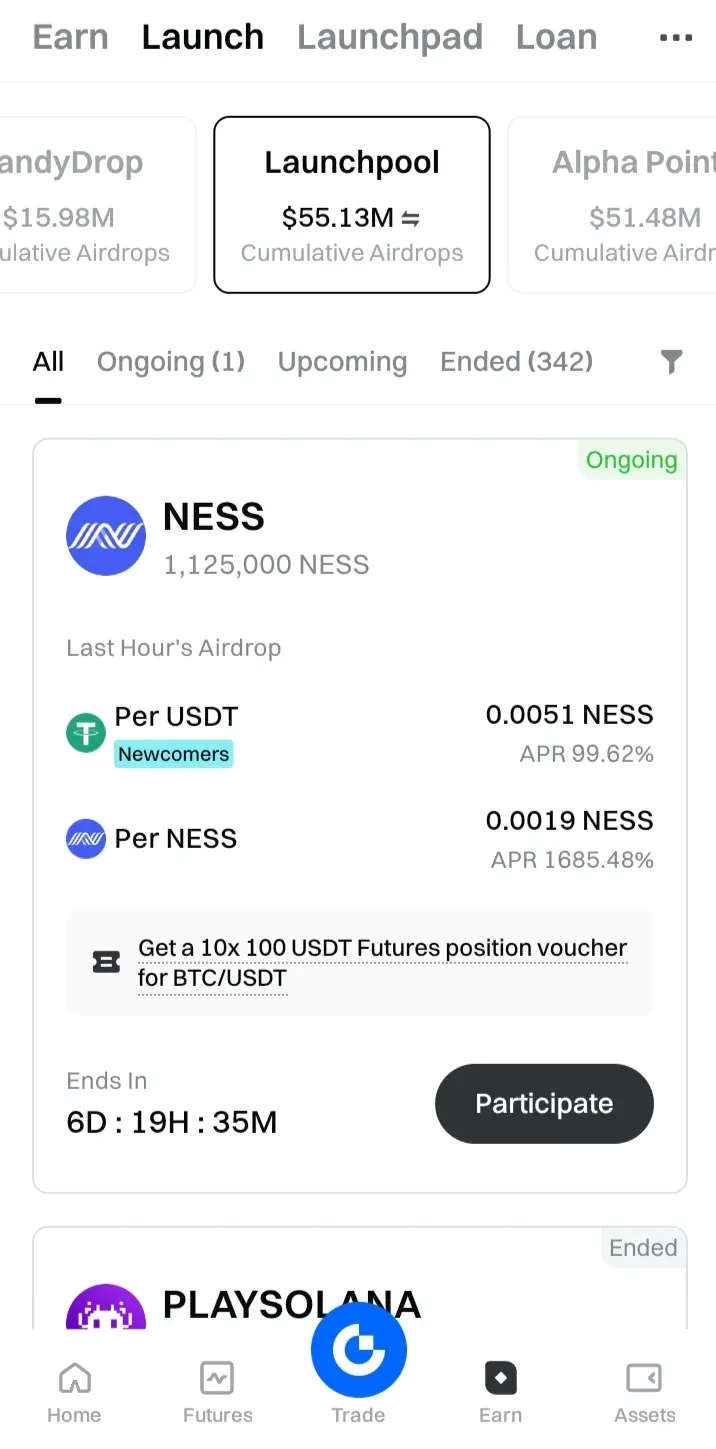The height and width of the screenshot is (1449, 716).
Task: Open the PLAYSOLANA ended pool card
Action: click(x=360, y=1280)
